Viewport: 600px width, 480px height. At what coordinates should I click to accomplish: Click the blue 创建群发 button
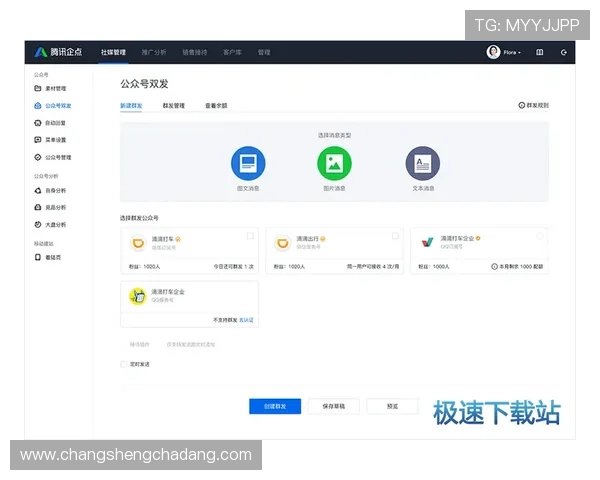click(275, 406)
